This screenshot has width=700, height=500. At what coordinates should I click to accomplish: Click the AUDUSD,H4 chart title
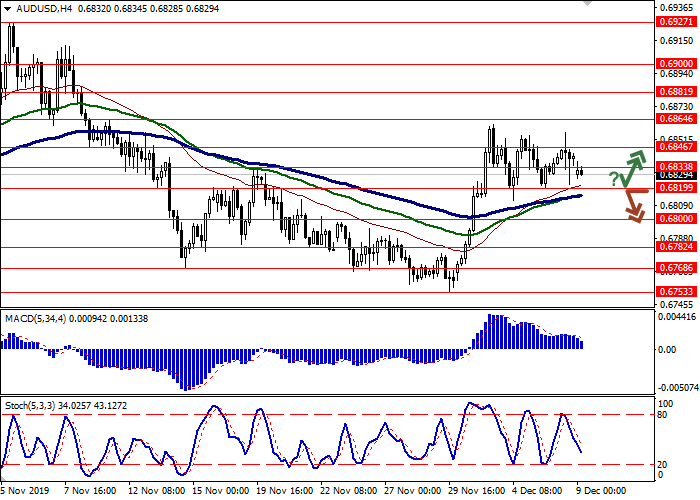(29, 8)
